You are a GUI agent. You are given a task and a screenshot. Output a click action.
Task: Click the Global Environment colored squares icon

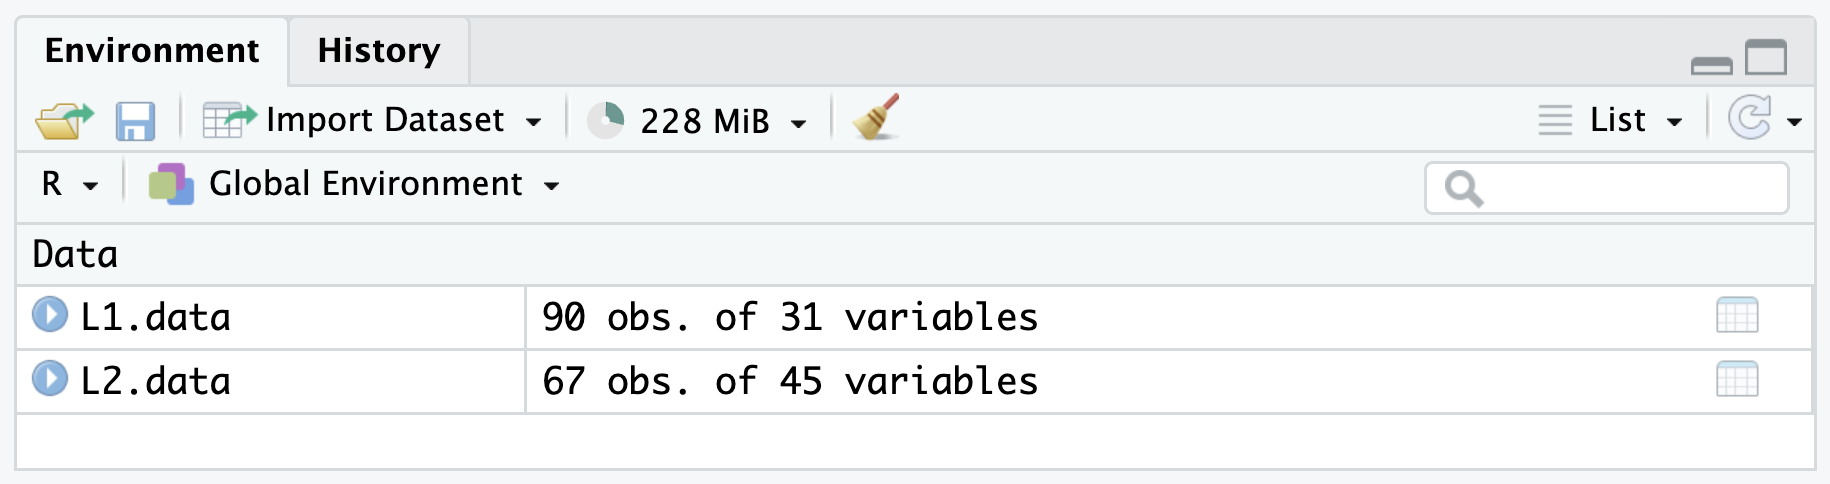170,185
